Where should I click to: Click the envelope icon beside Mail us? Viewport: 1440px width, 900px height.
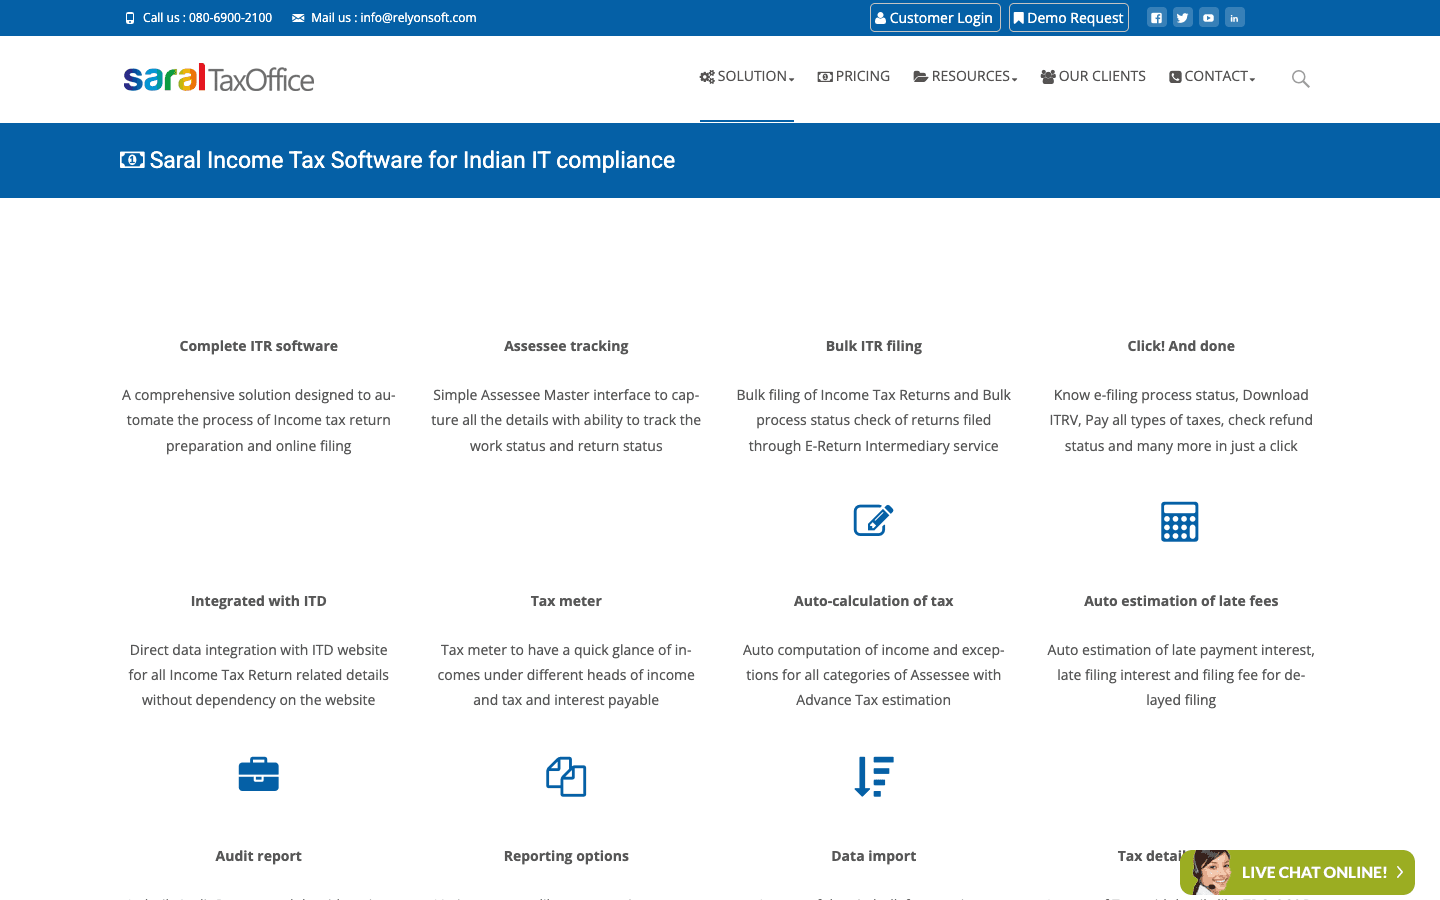[298, 18]
